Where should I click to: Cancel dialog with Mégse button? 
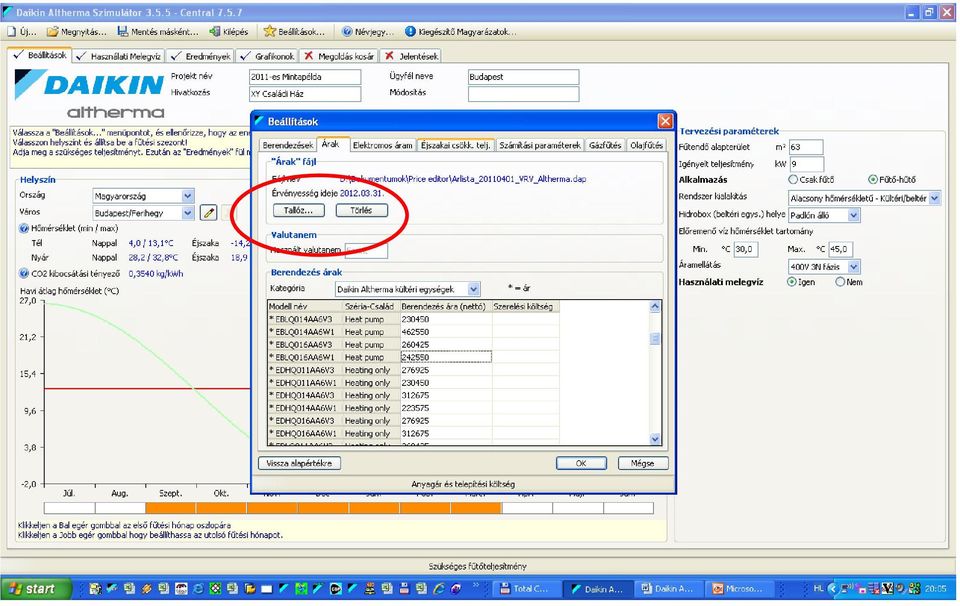(x=643, y=463)
